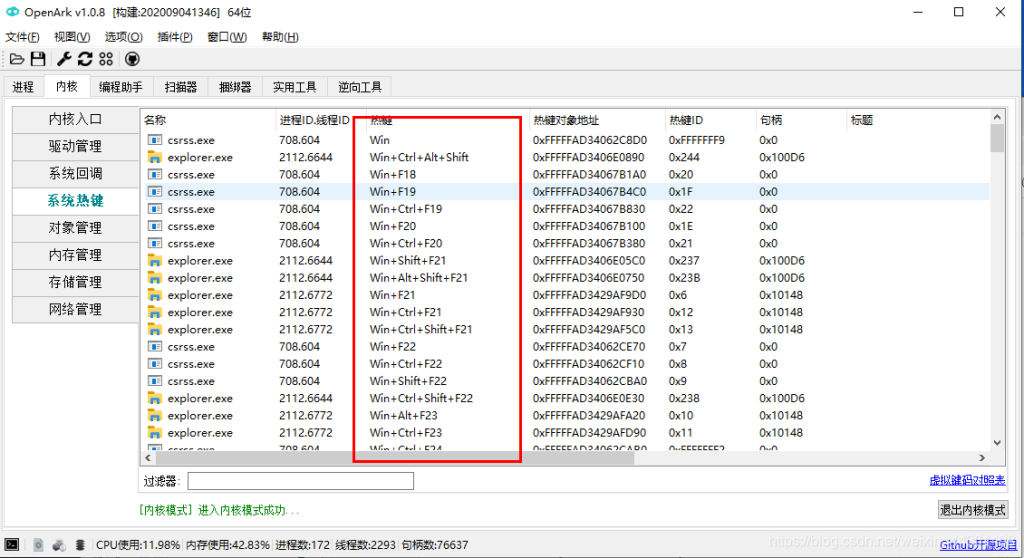Switch to the 编程助手 tab
Image resolution: width=1024 pixels, height=558 pixels.
pyautogui.click(x=121, y=87)
